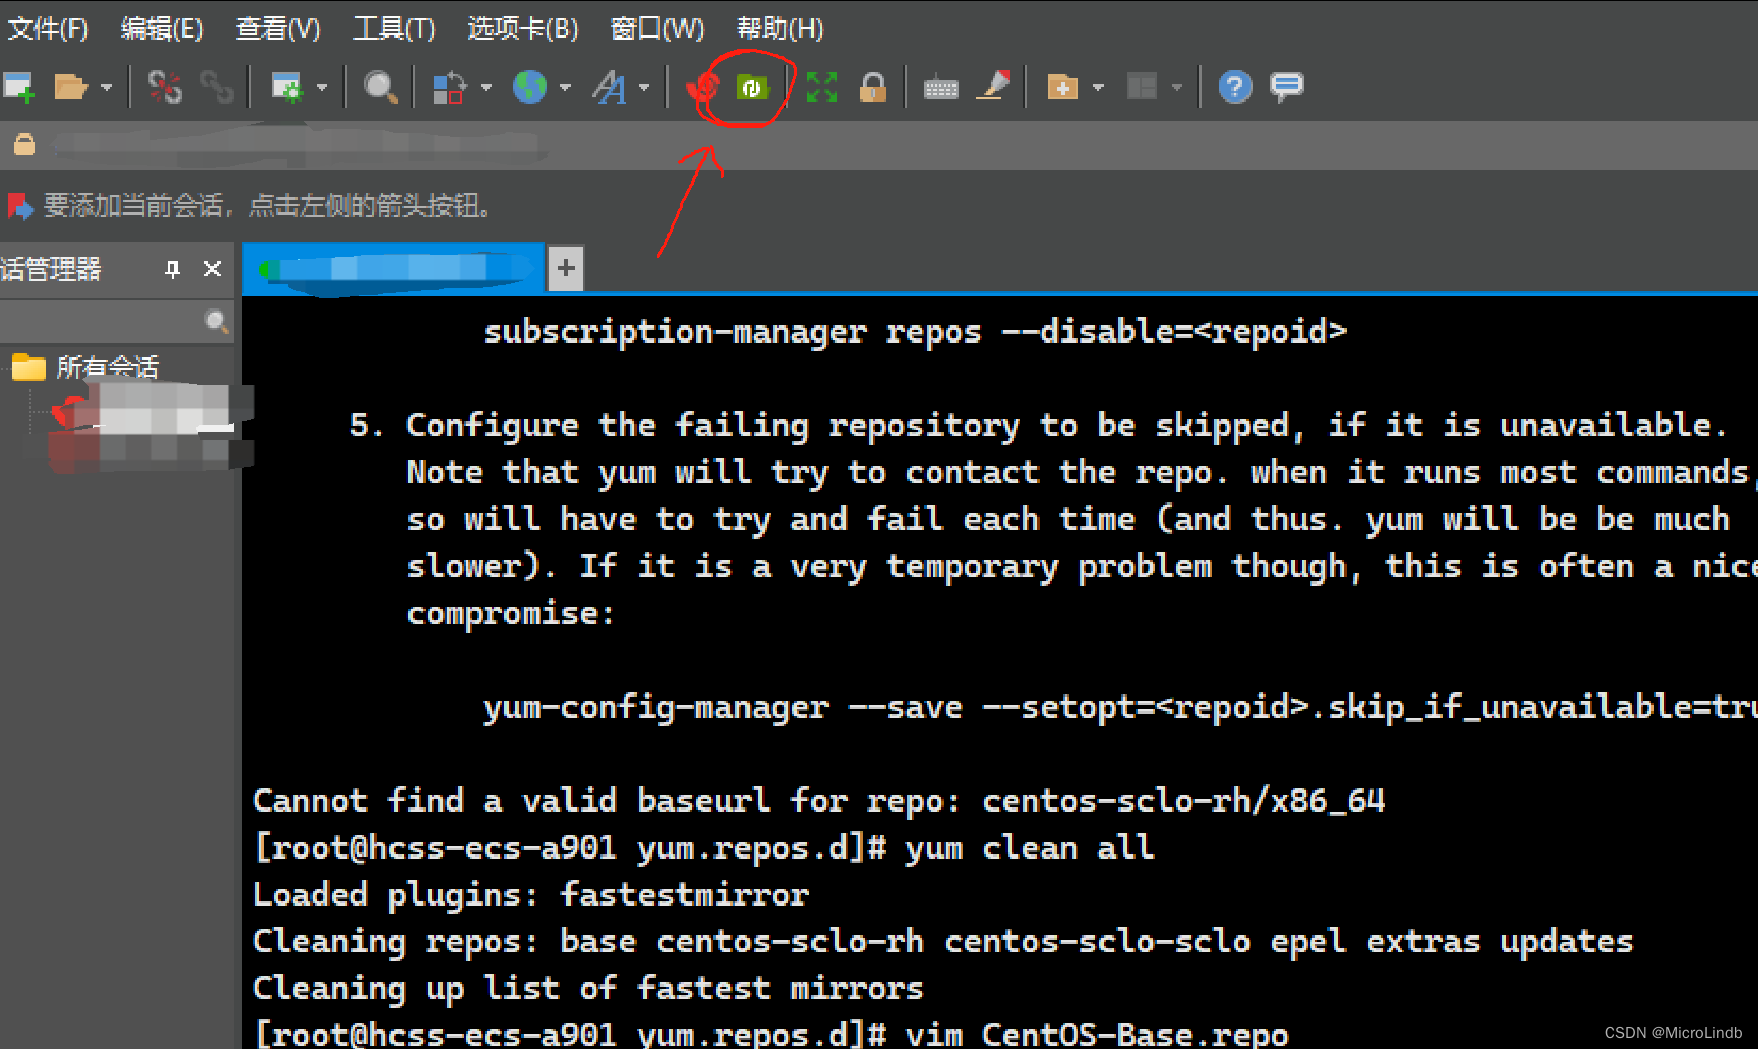Open the 窗口(W) menu
The image size is (1758, 1049).
656,28
